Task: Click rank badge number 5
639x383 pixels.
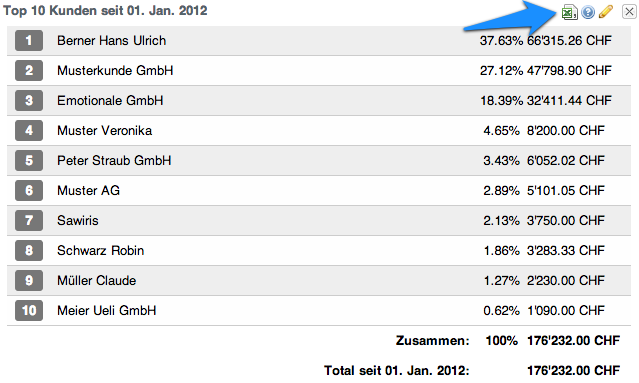Action: coord(29,161)
